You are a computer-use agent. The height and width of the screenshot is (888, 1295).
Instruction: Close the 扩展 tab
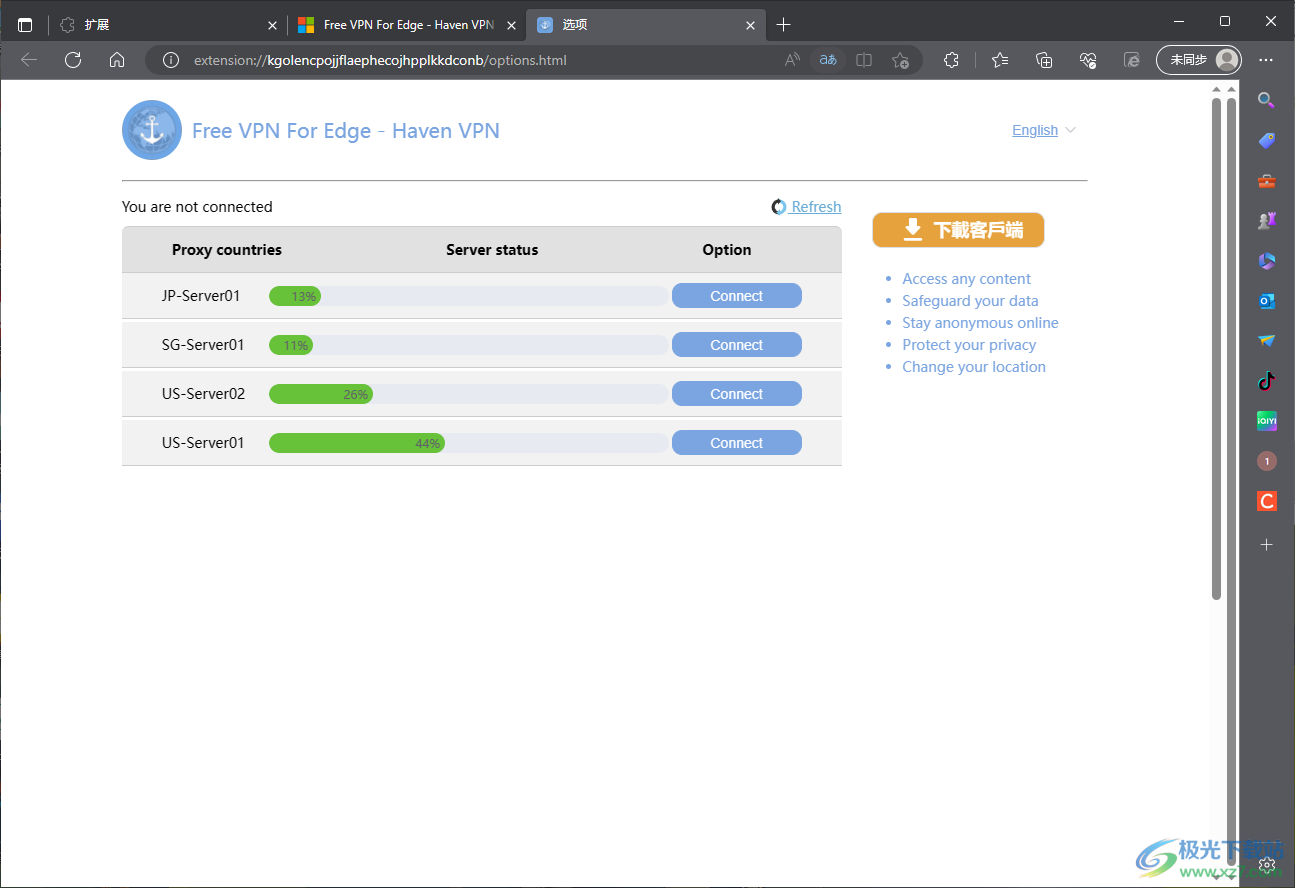(x=272, y=25)
